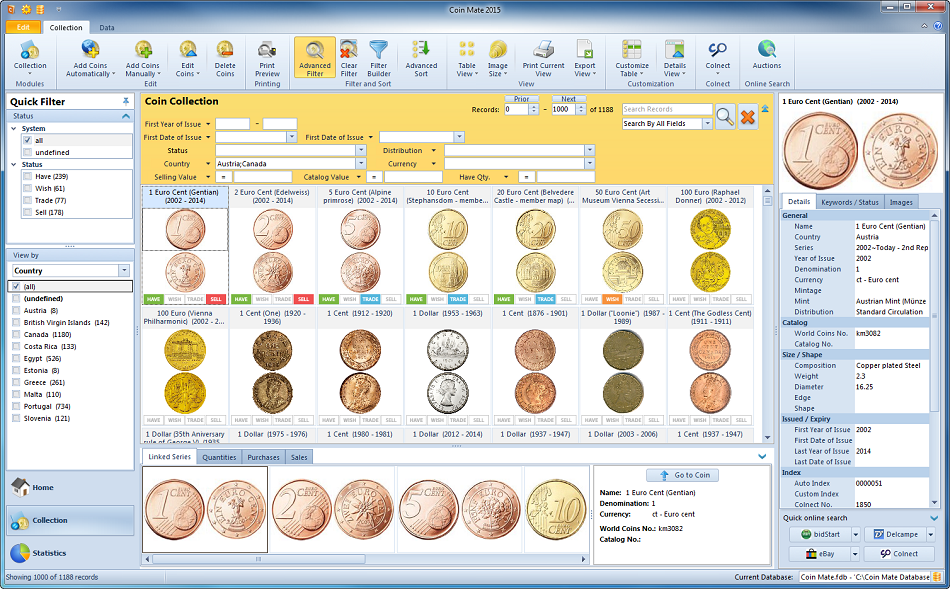The height and width of the screenshot is (589, 950).
Task: Check the Canada (1180) country checkbox
Action: (16, 334)
